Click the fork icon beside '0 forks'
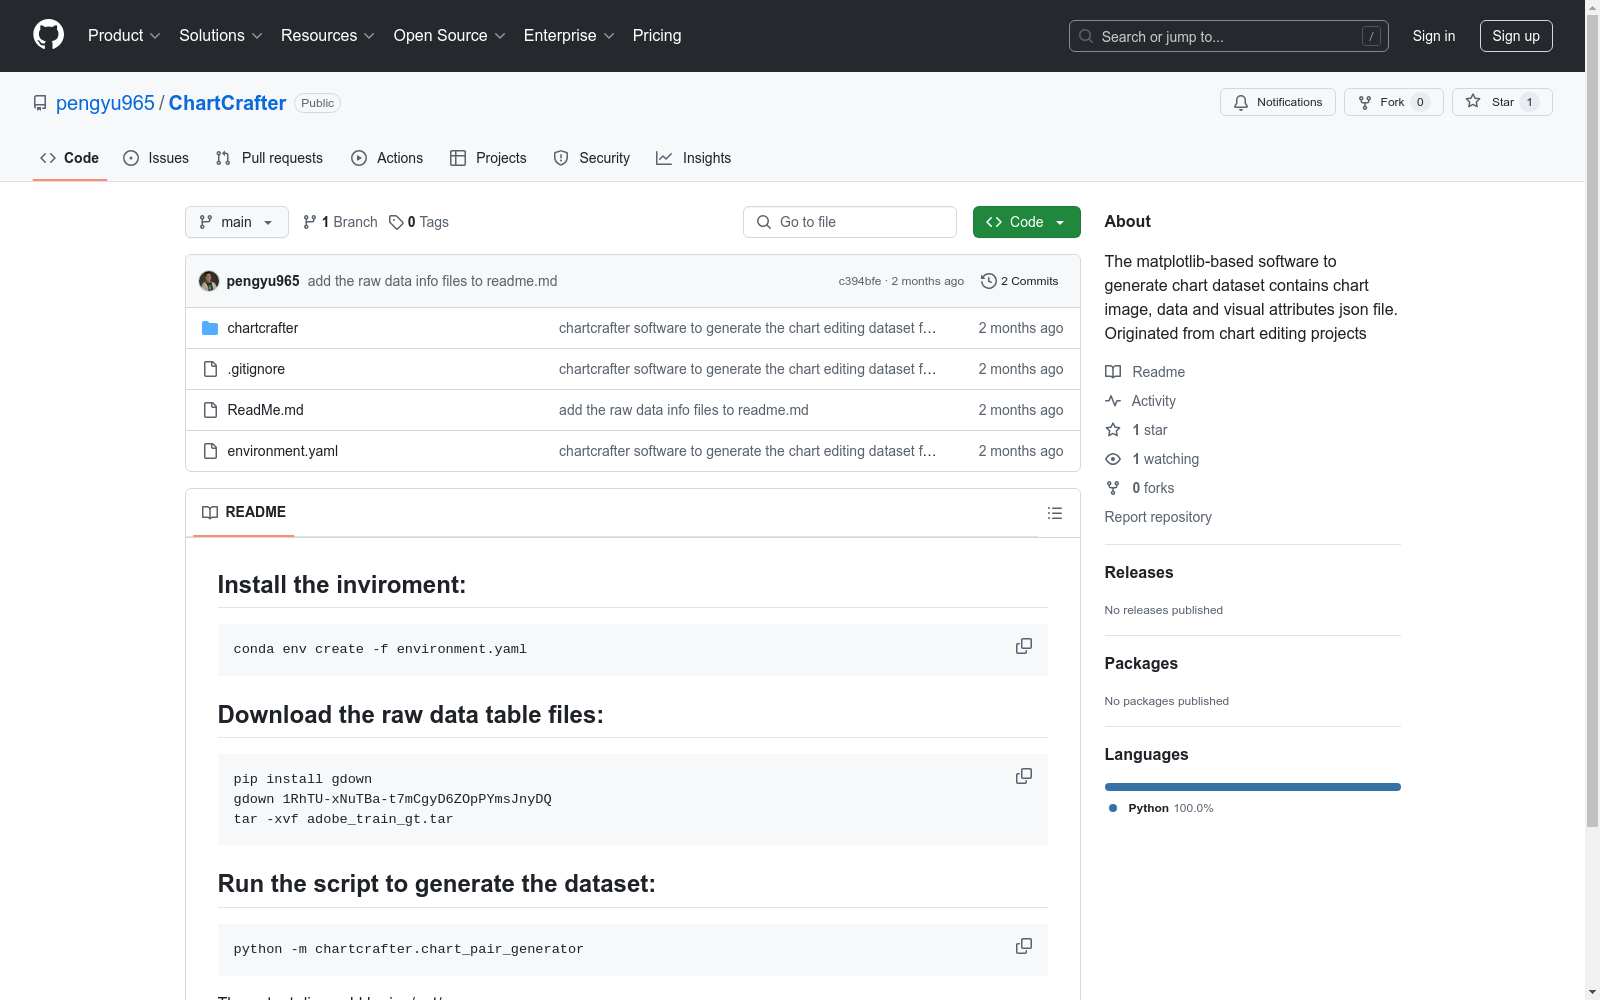This screenshot has width=1600, height=1000. click(x=1113, y=488)
